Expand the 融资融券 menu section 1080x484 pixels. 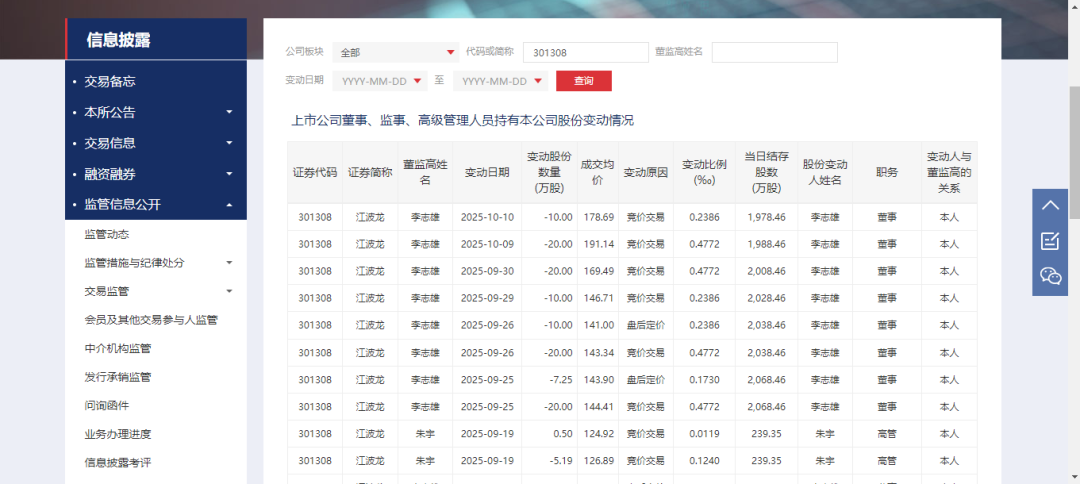pyautogui.click(x=155, y=174)
